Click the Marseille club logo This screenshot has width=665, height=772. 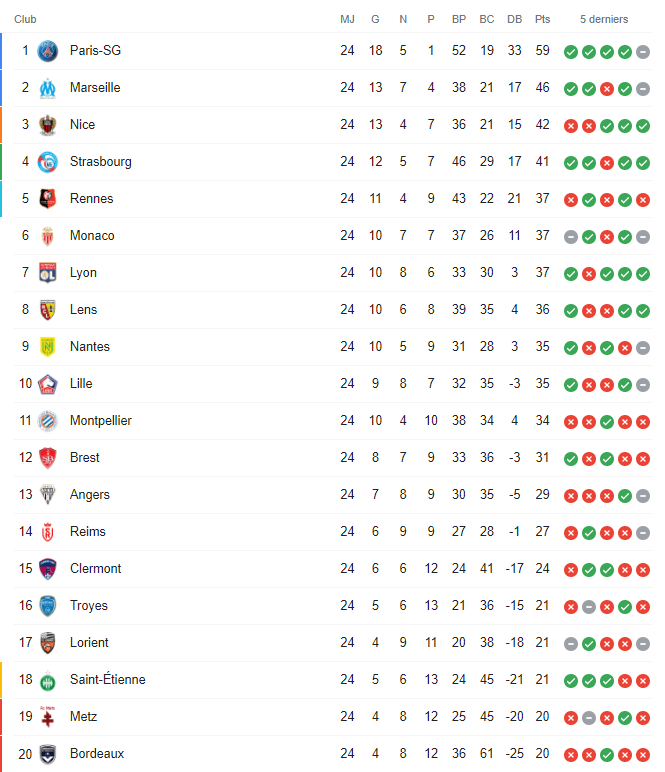point(48,88)
